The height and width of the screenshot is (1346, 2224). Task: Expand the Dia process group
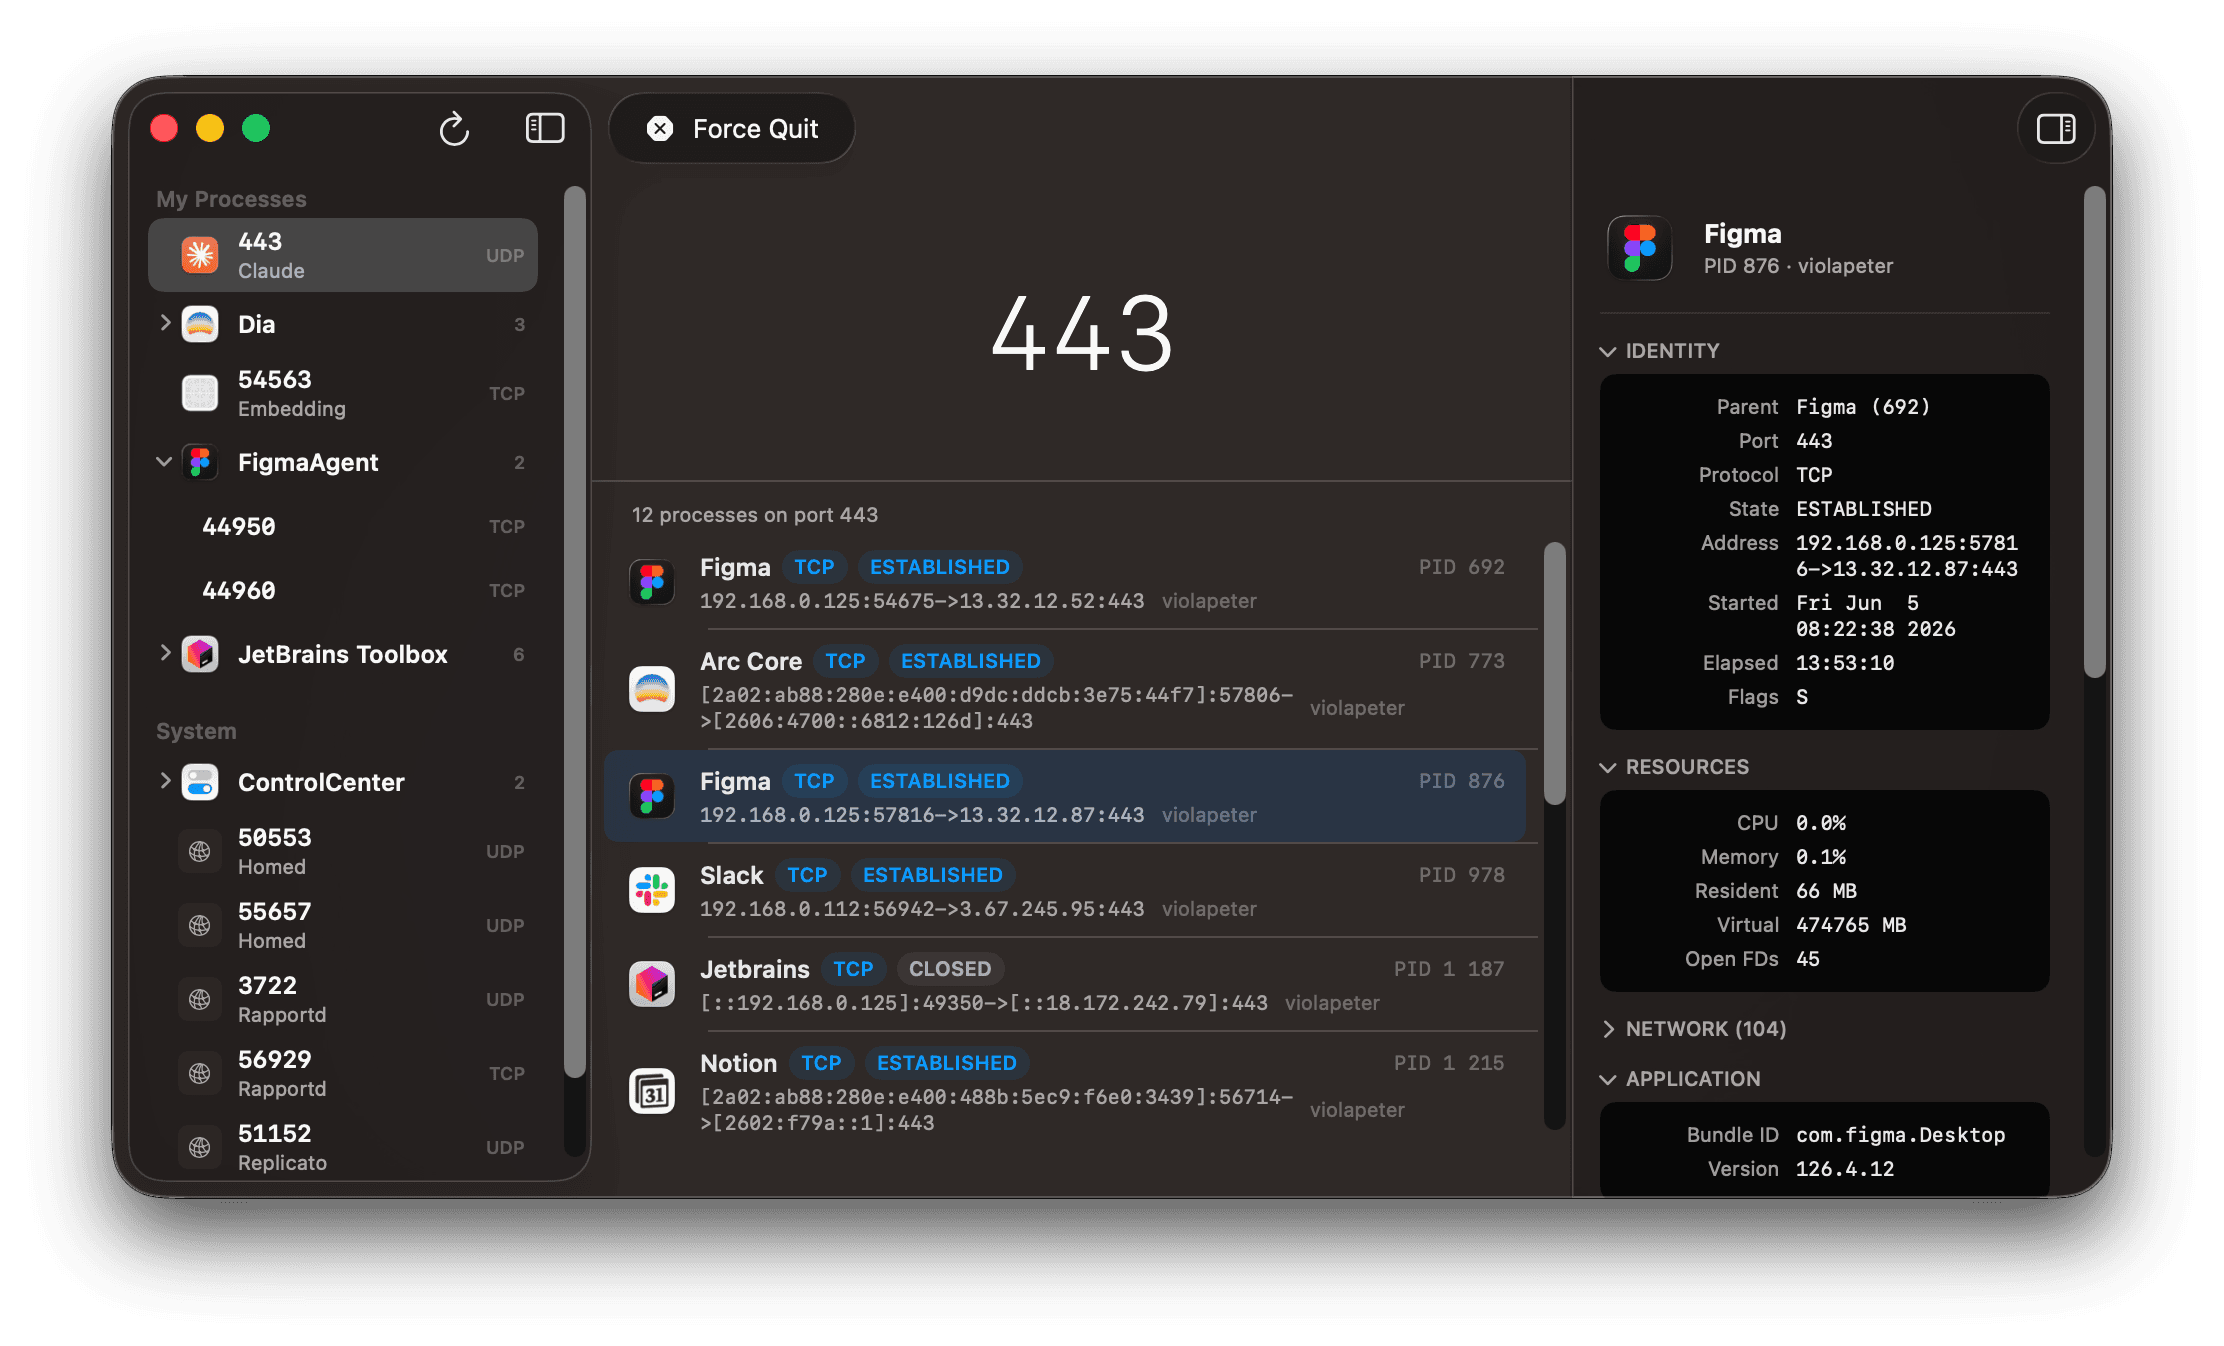[165, 323]
